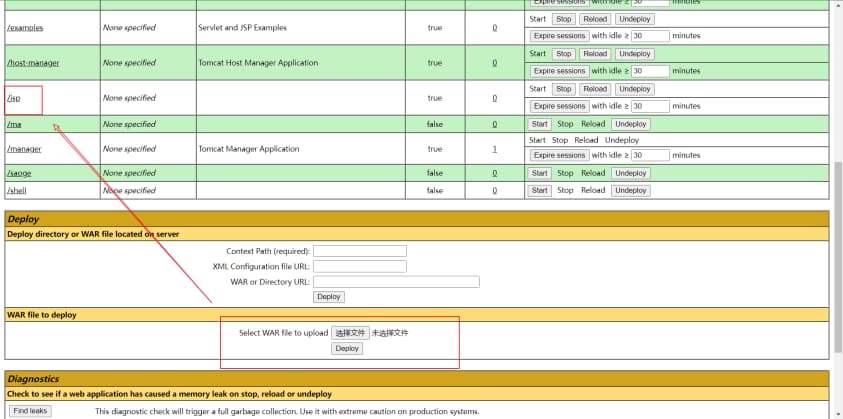The height and width of the screenshot is (419, 843).
Task: Click Expire sessions for /jsp row
Action: (559, 106)
